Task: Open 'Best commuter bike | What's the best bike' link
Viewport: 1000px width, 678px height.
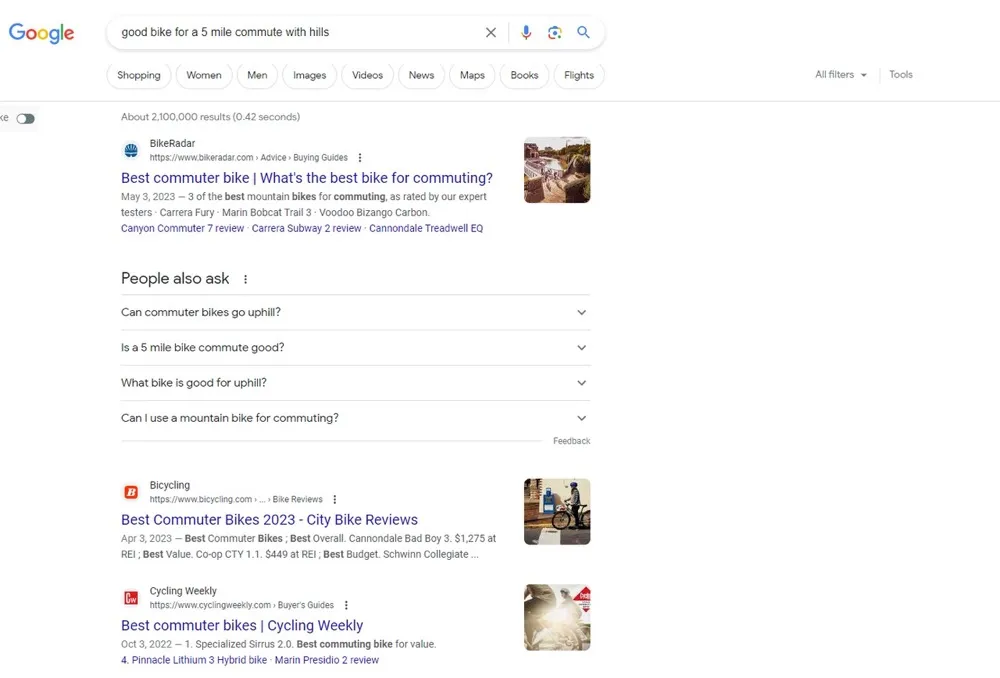Action: (307, 178)
